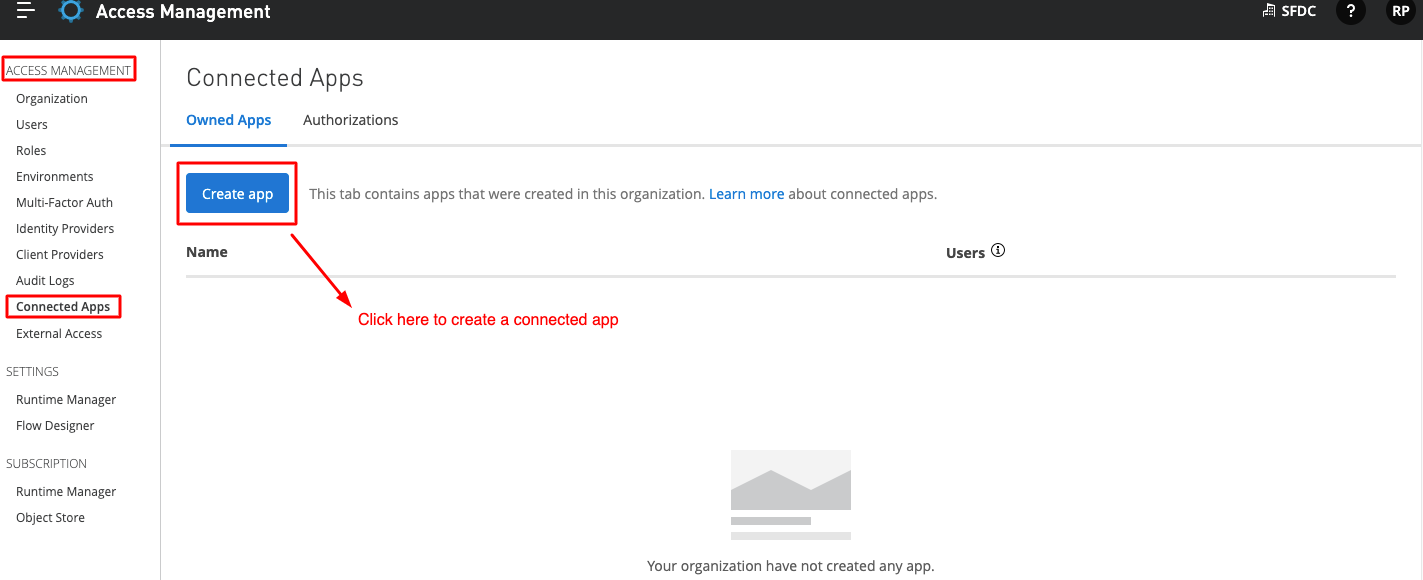
Task: Open the Audit Logs section
Action: pos(44,280)
